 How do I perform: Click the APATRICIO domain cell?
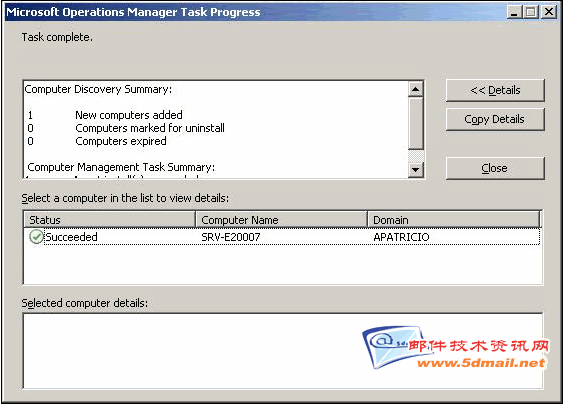401,237
